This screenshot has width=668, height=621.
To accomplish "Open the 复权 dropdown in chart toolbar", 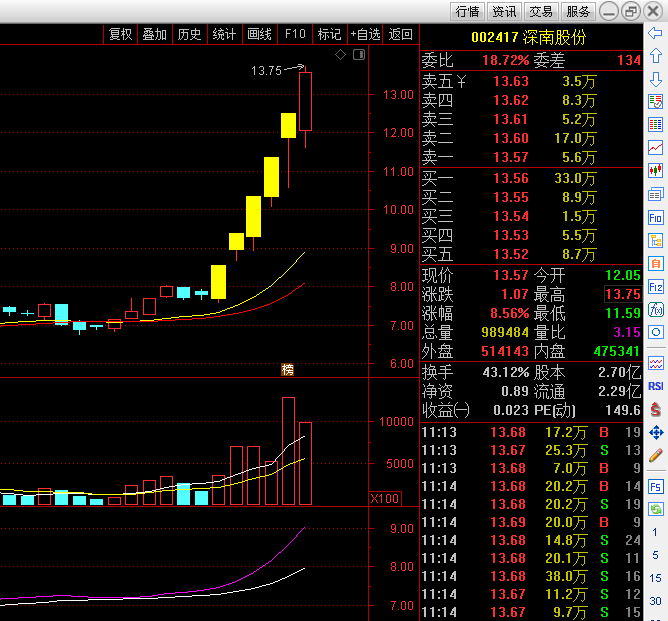I will click(x=121, y=34).
